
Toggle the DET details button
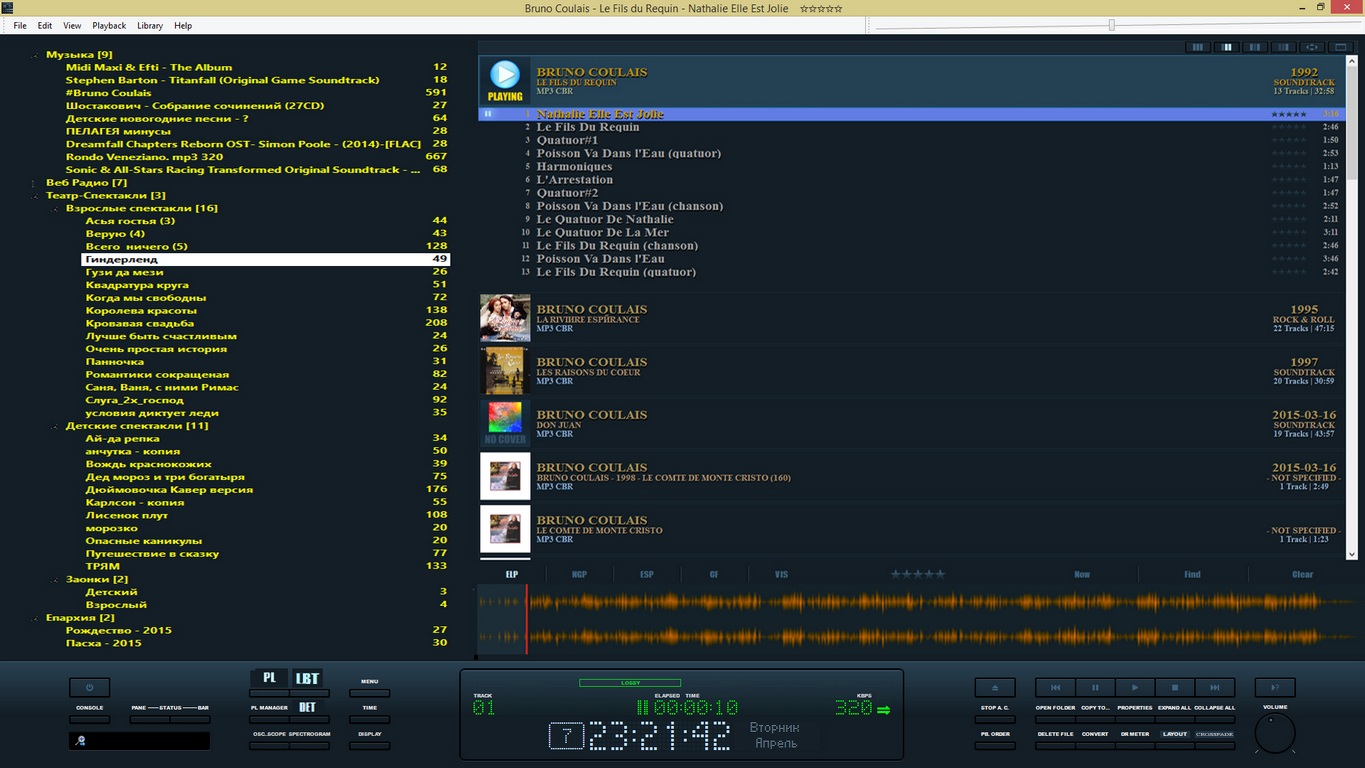[307, 707]
